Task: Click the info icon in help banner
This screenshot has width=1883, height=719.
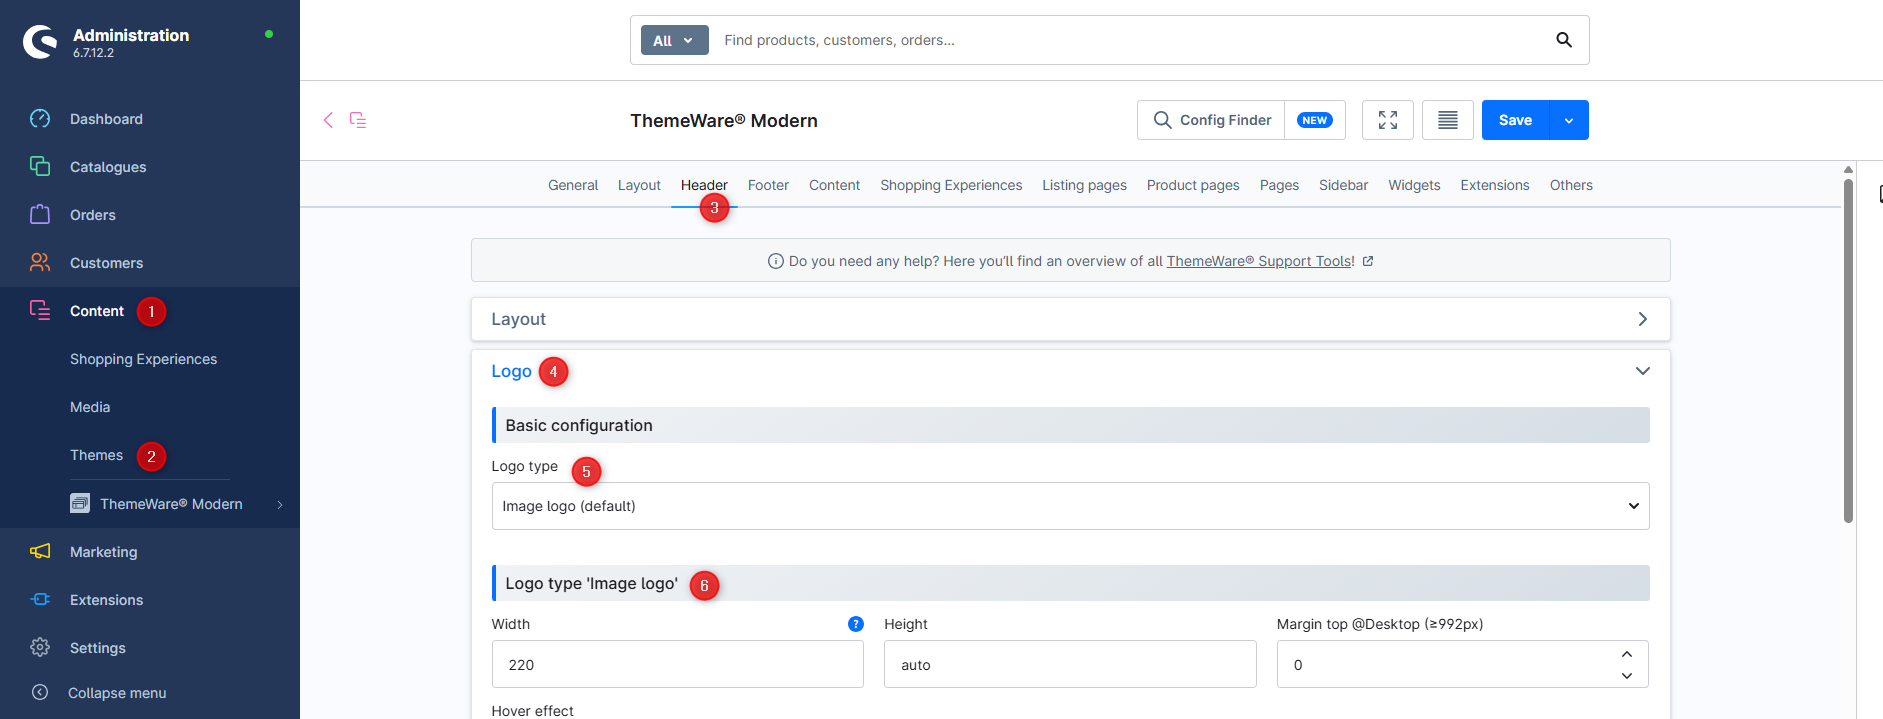Action: pos(775,261)
